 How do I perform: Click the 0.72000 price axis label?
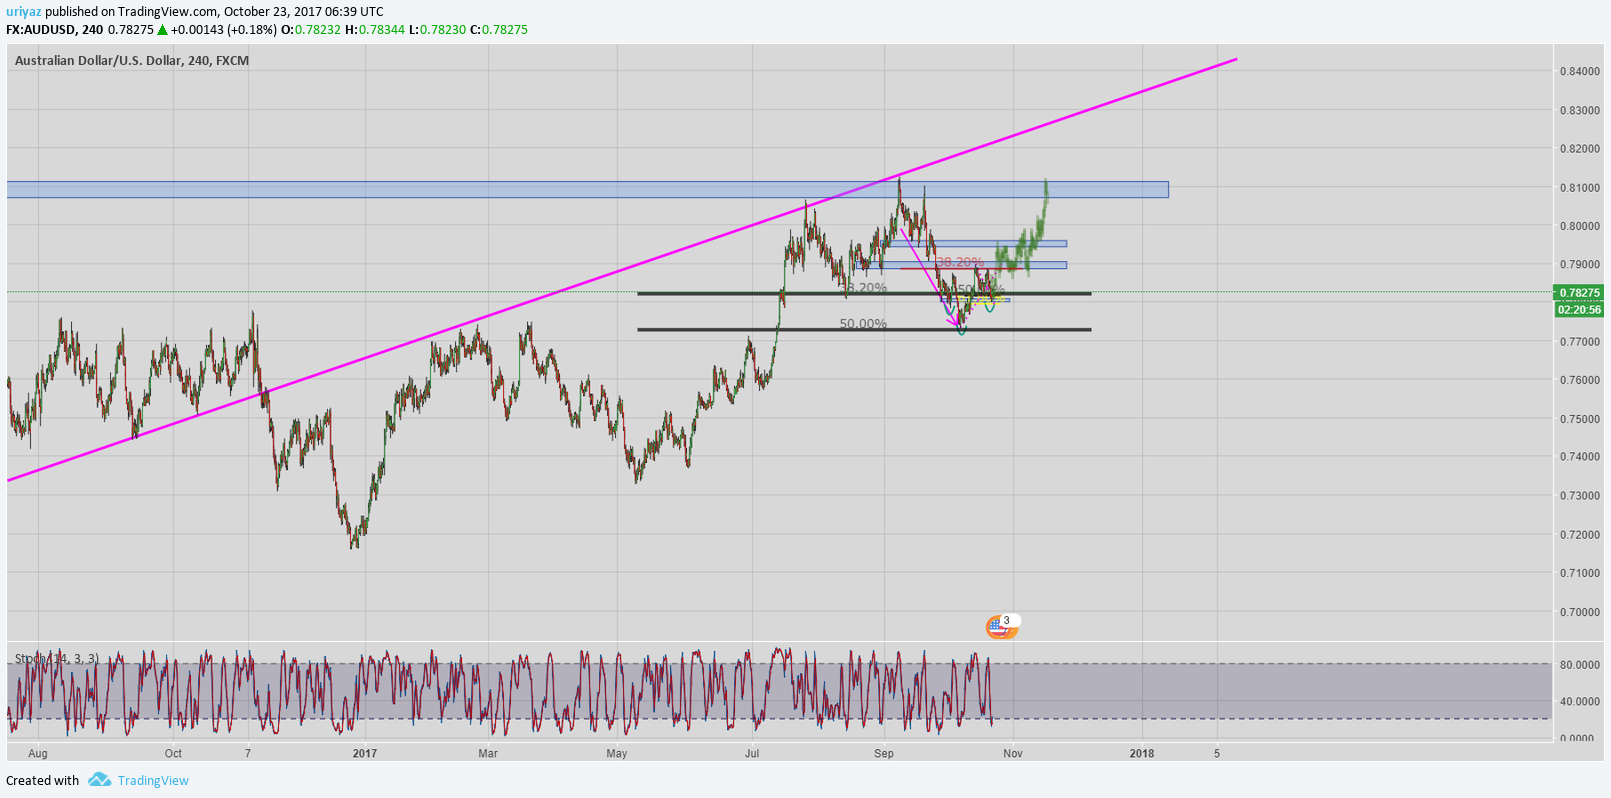click(1579, 535)
